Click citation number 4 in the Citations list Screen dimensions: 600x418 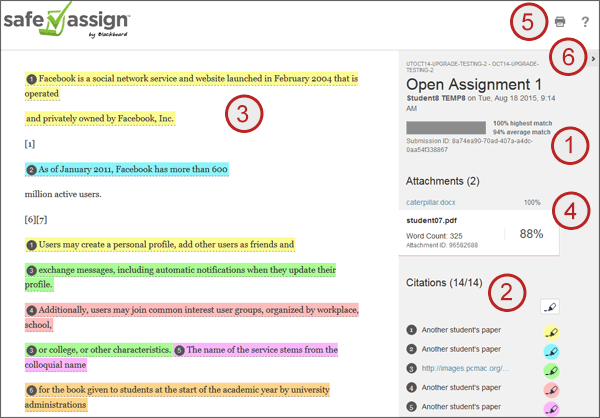[411, 387]
